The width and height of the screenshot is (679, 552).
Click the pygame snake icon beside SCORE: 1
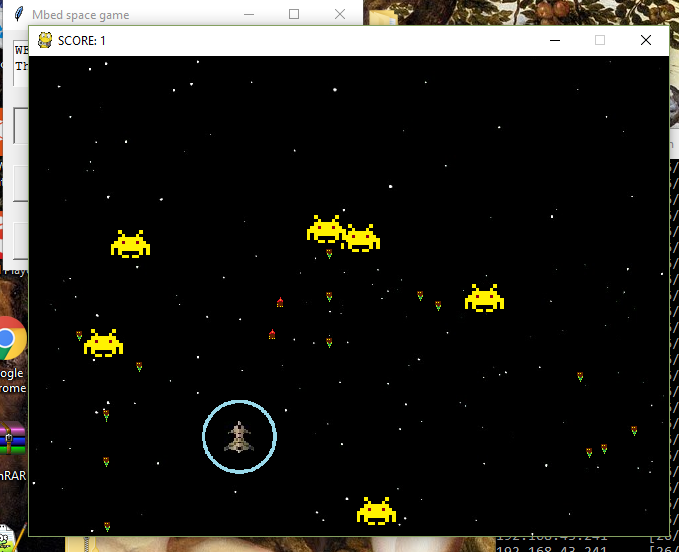45,40
